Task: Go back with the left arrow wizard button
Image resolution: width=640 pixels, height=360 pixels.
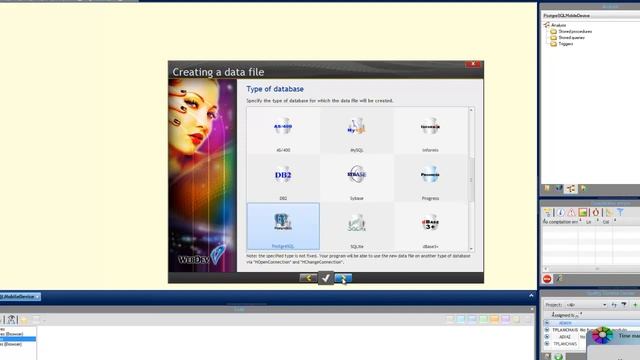Action: point(308,278)
